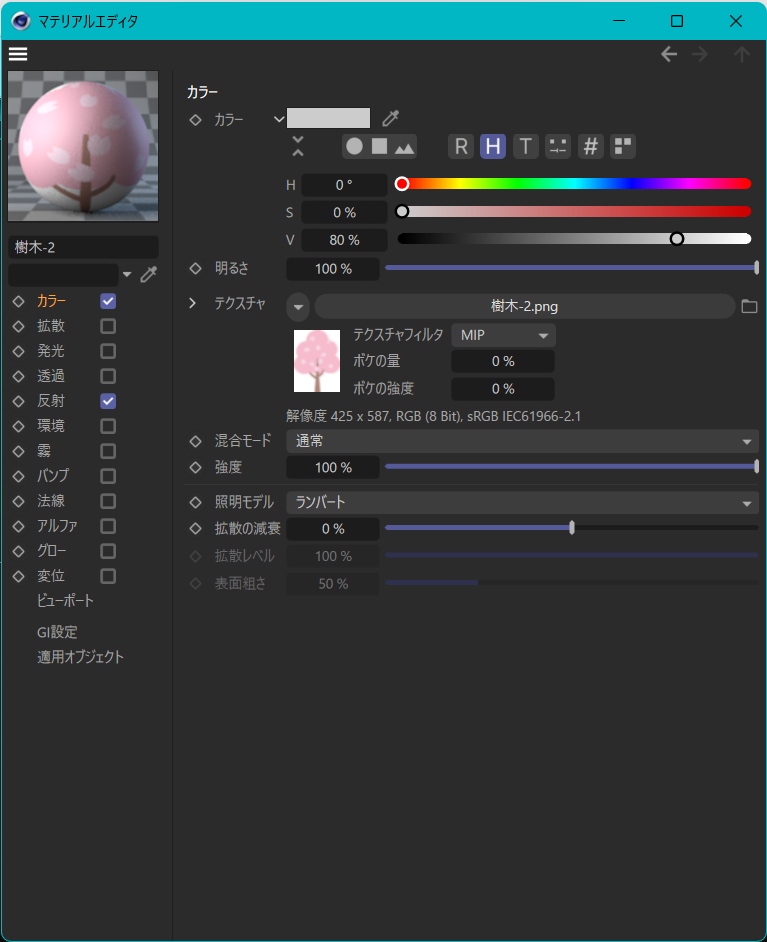The image size is (767, 942).
Task: Switch to picture color picker icon
Action: pos(404,147)
